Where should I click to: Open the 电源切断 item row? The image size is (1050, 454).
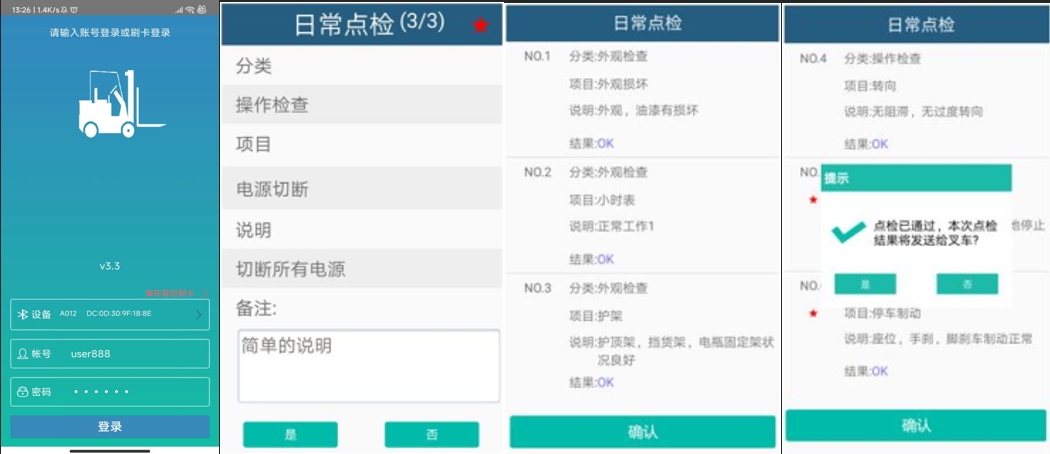(361, 189)
